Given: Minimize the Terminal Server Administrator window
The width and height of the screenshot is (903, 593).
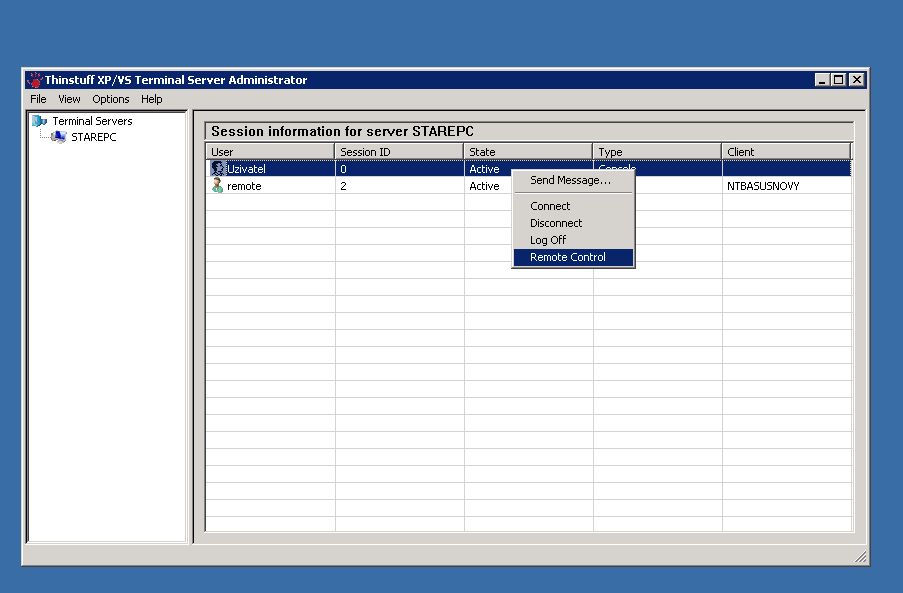Looking at the screenshot, I should click(x=822, y=80).
